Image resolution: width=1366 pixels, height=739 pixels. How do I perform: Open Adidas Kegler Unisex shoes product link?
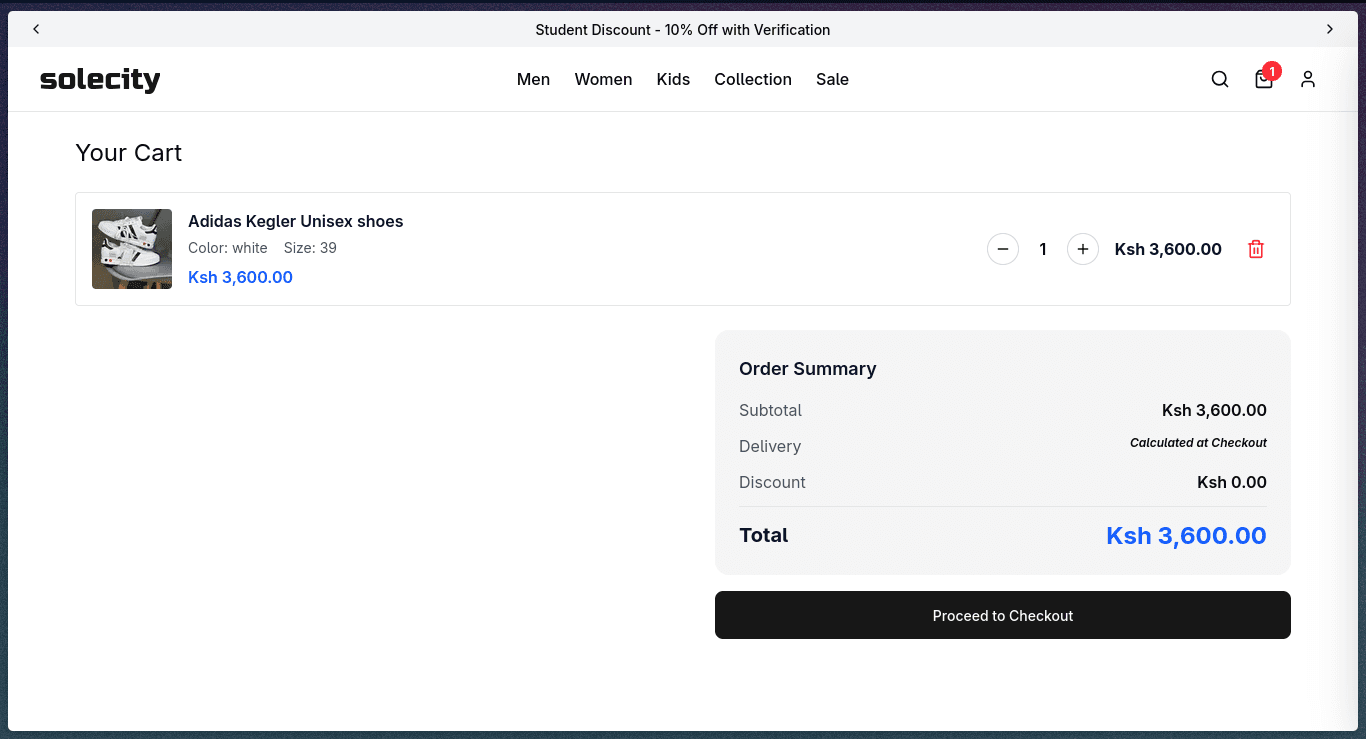click(296, 221)
